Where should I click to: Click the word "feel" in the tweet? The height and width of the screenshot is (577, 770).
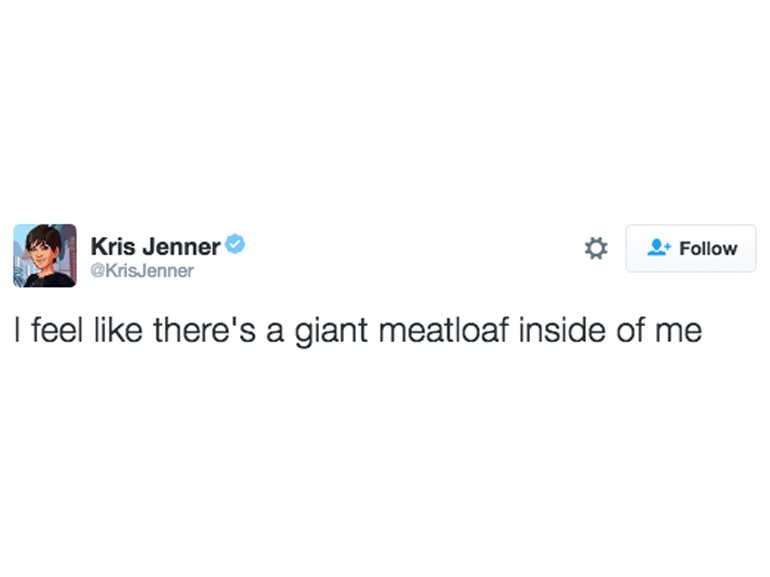click(55, 330)
